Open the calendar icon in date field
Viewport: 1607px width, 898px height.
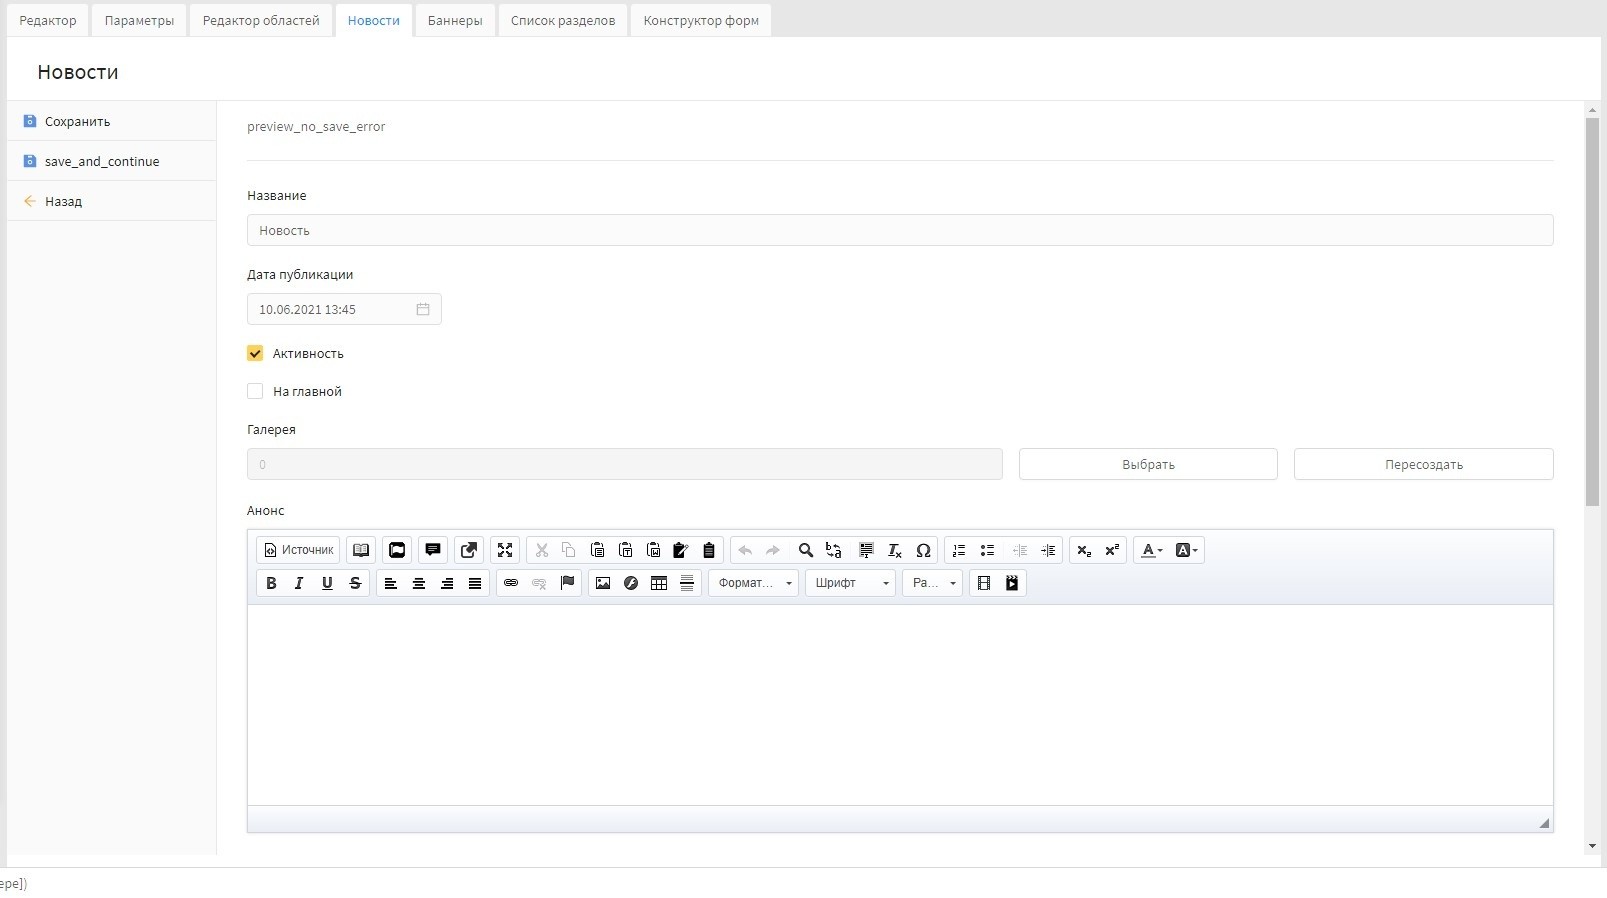pyautogui.click(x=423, y=309)
